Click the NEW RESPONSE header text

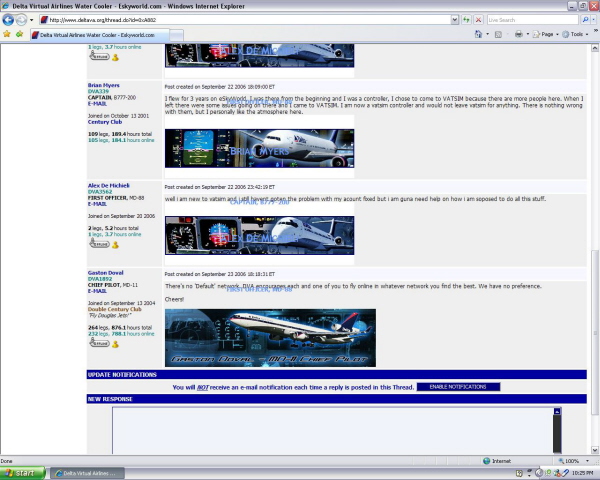point(110,399)
